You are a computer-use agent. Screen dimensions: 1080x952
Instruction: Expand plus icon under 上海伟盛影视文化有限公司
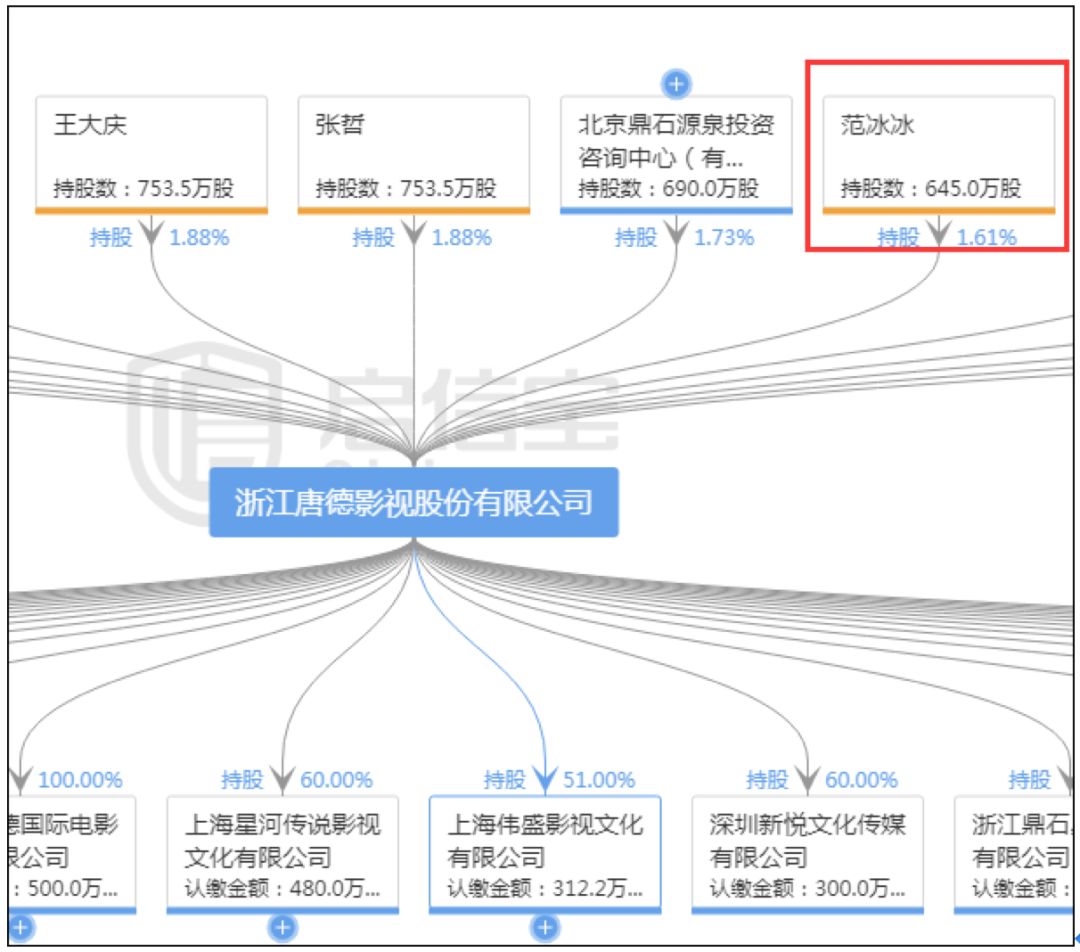pyautogui.click(x=545, y=927)
